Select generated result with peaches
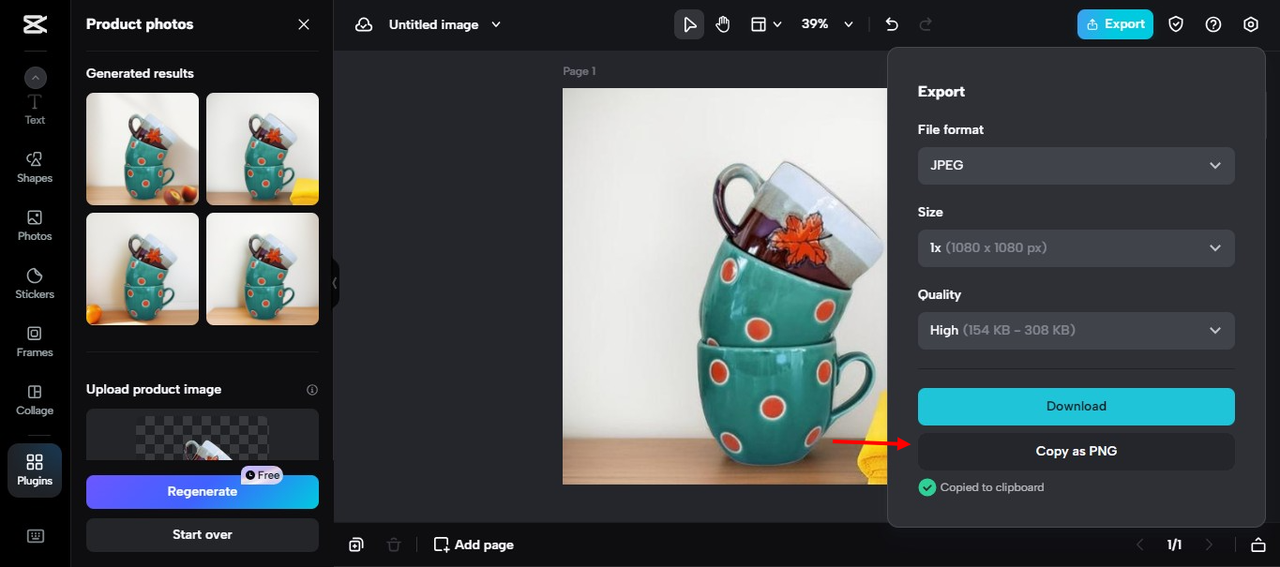This screenshot has height=567, width=1280. pyautogui.click(x=142, y=149)
